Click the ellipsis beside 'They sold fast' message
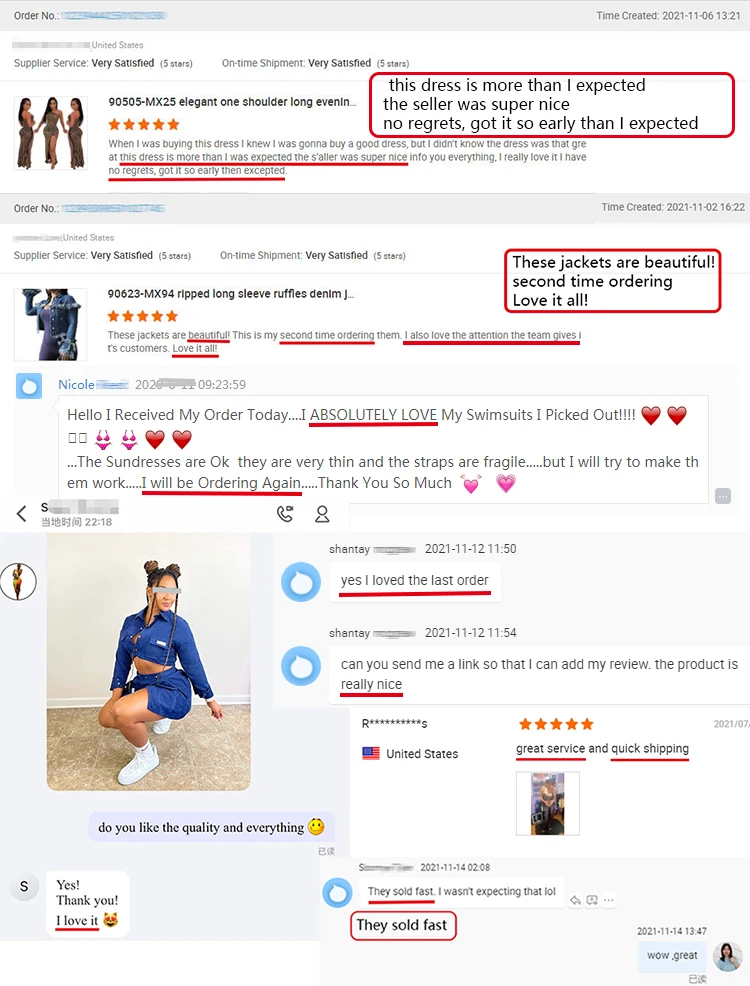This screenshot has height=986, width=750. pyautogui.click(x=609, y=900)
